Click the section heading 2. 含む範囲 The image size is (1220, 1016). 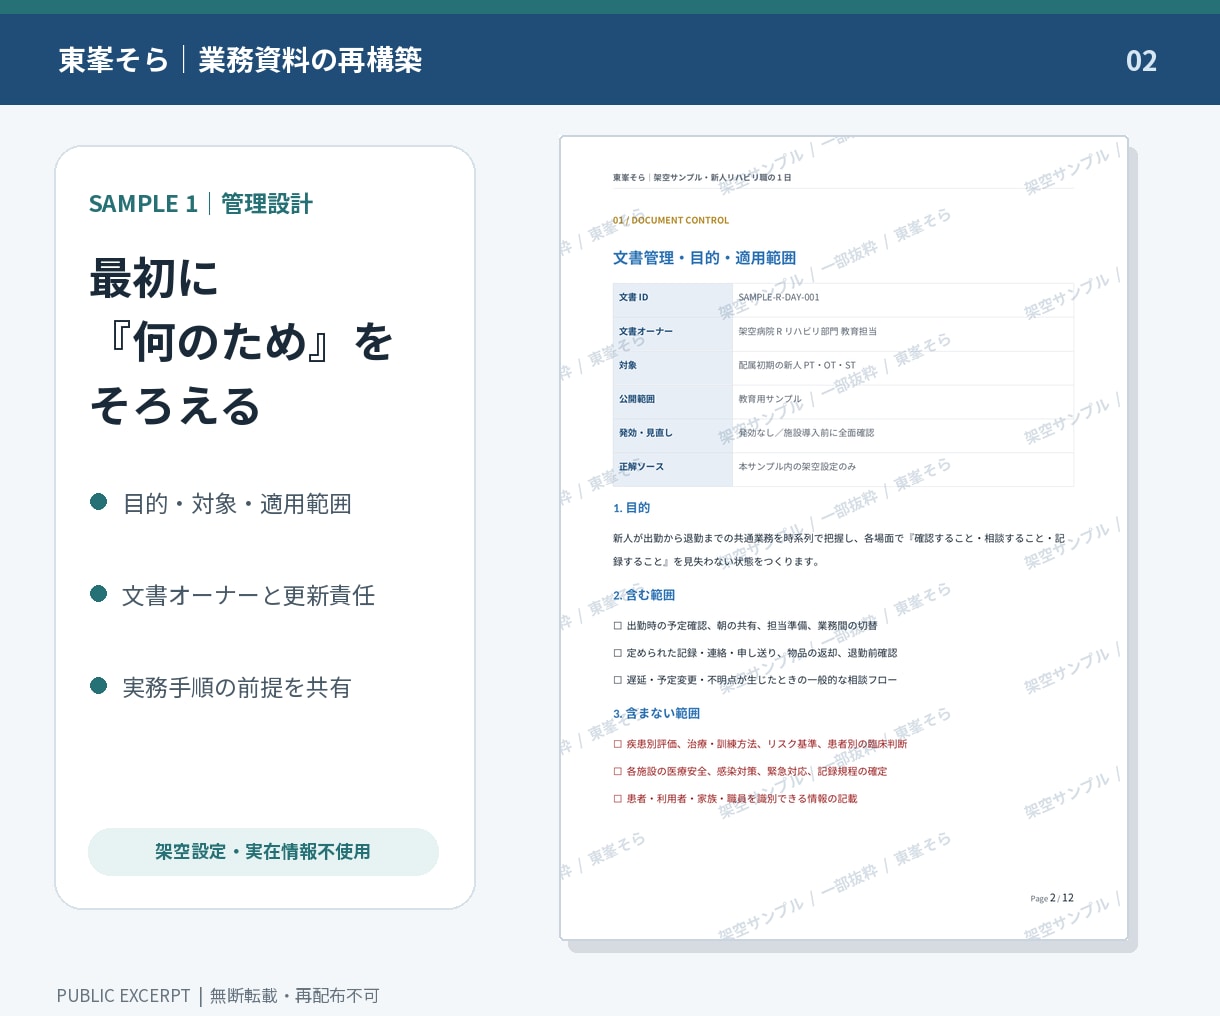(x=644, y=595)
